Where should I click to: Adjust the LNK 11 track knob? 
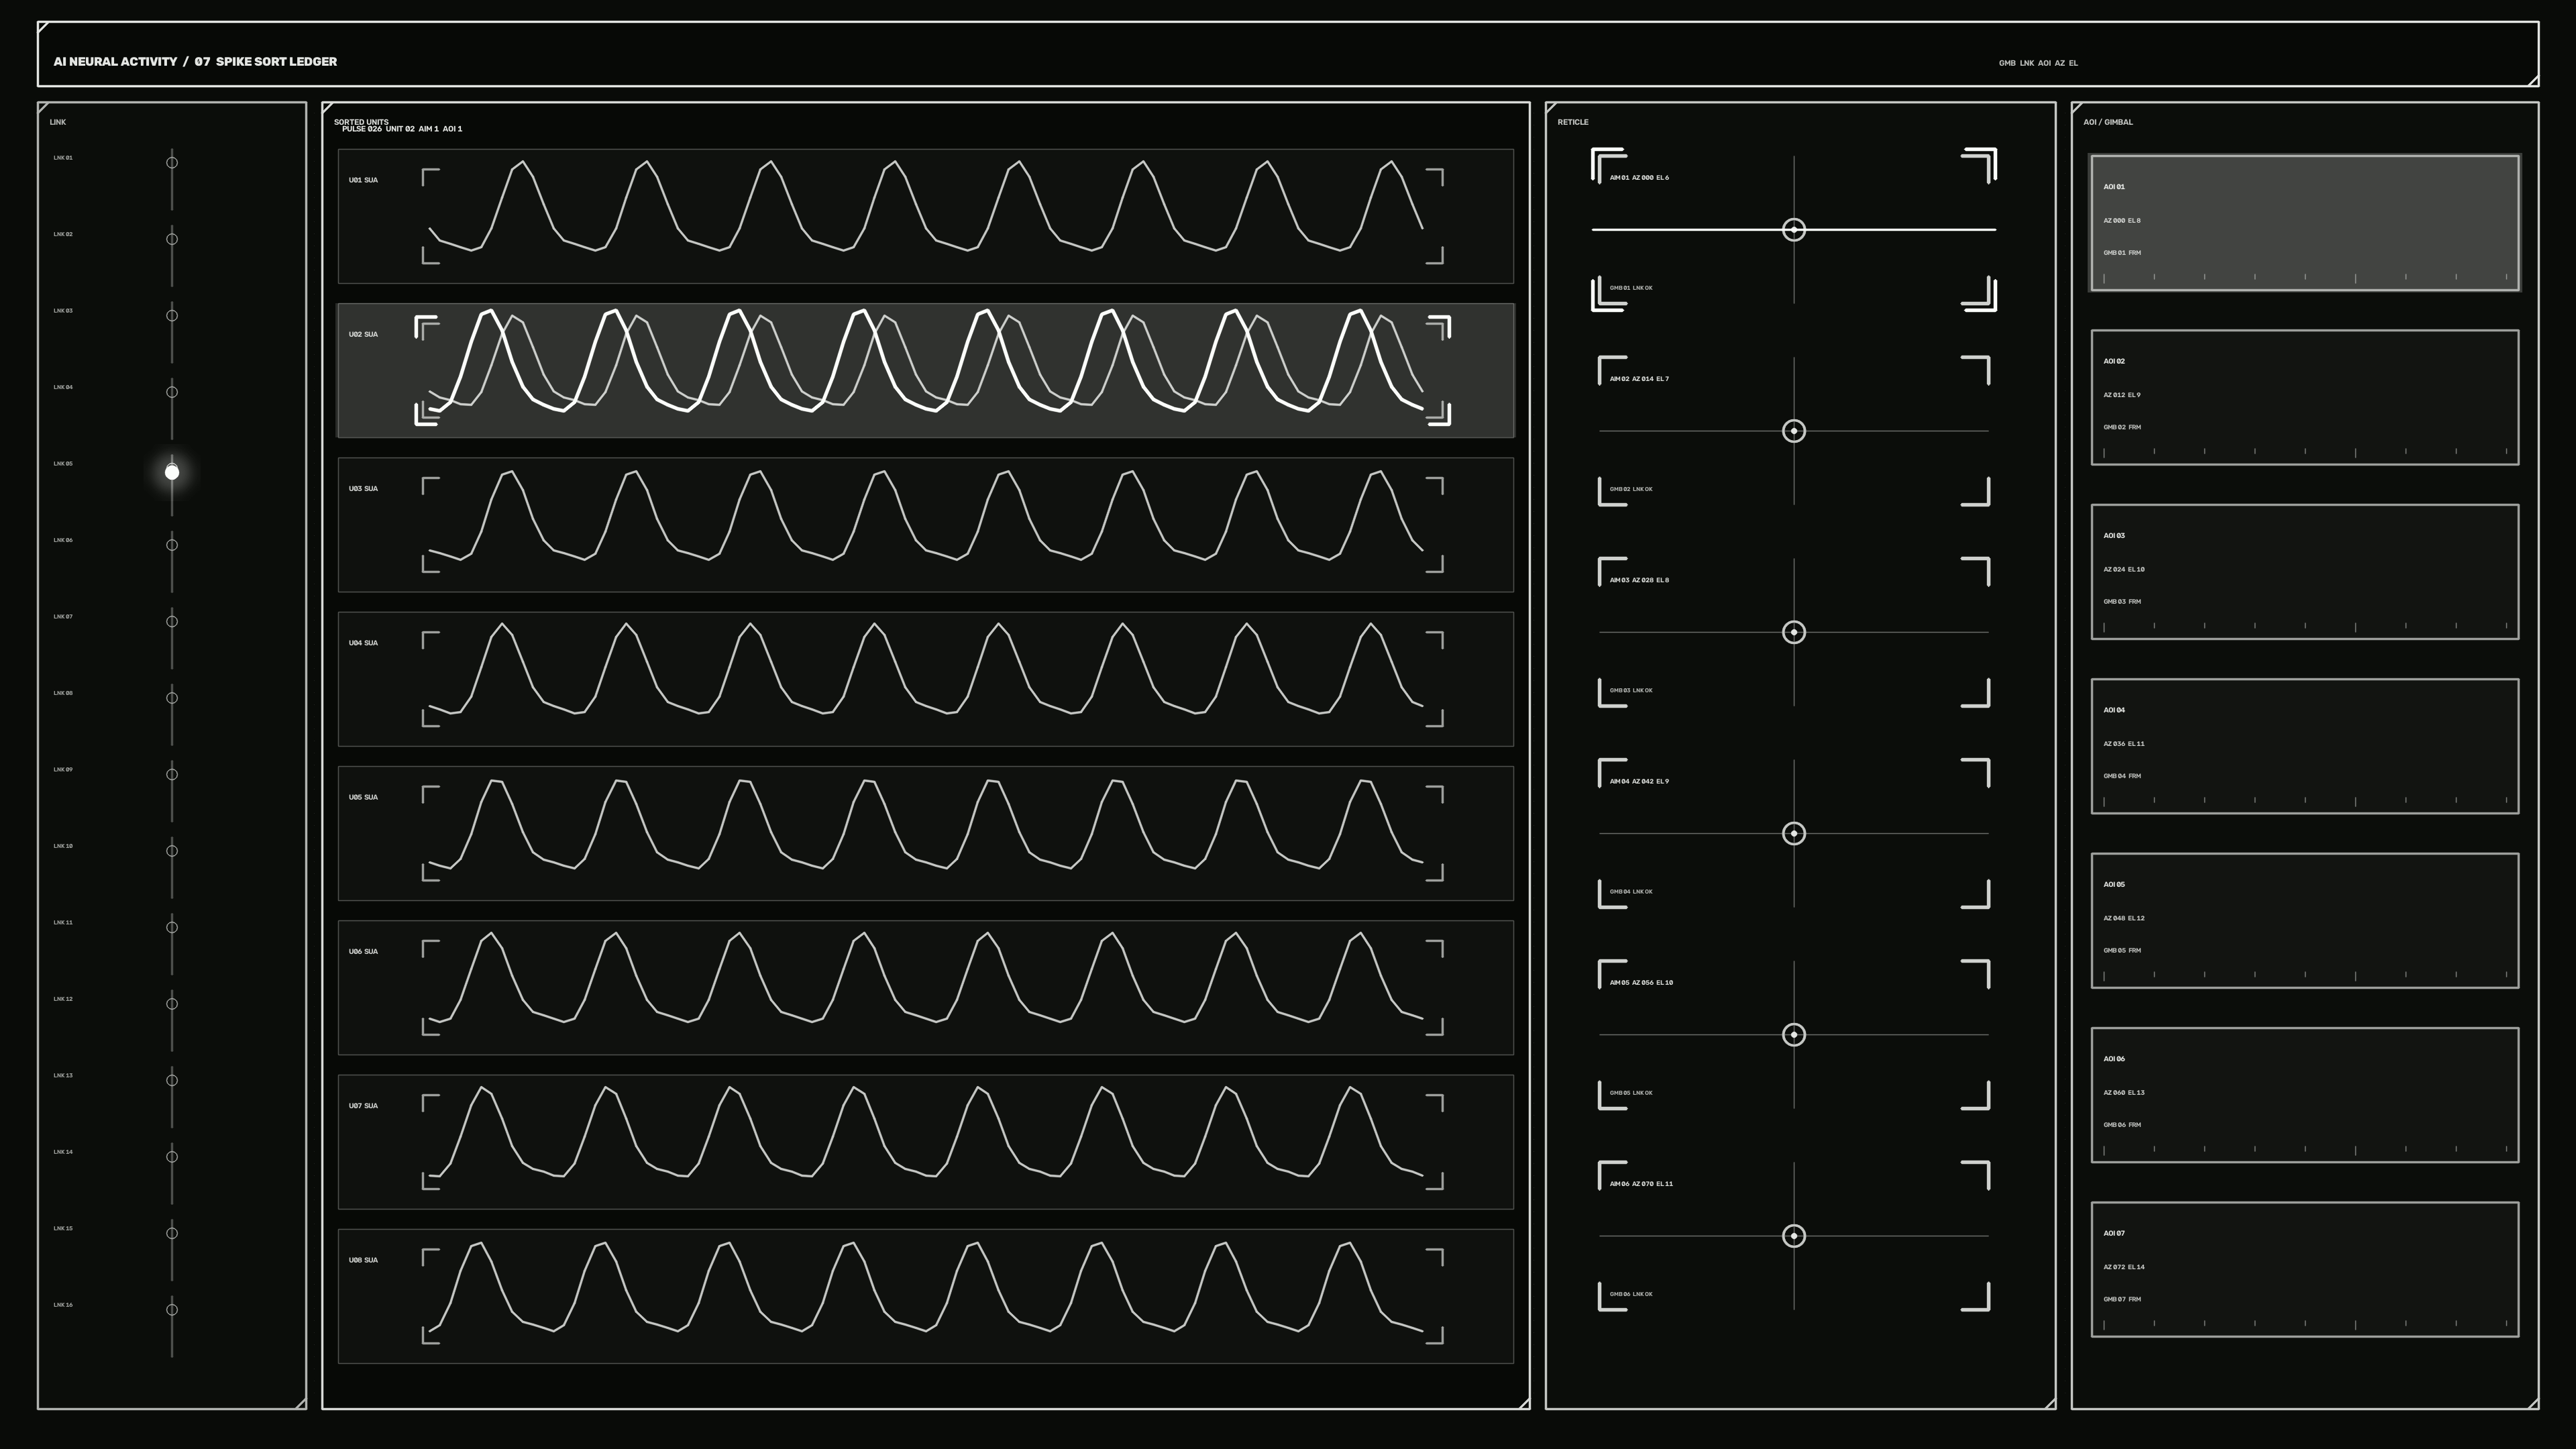click(172, 927)
